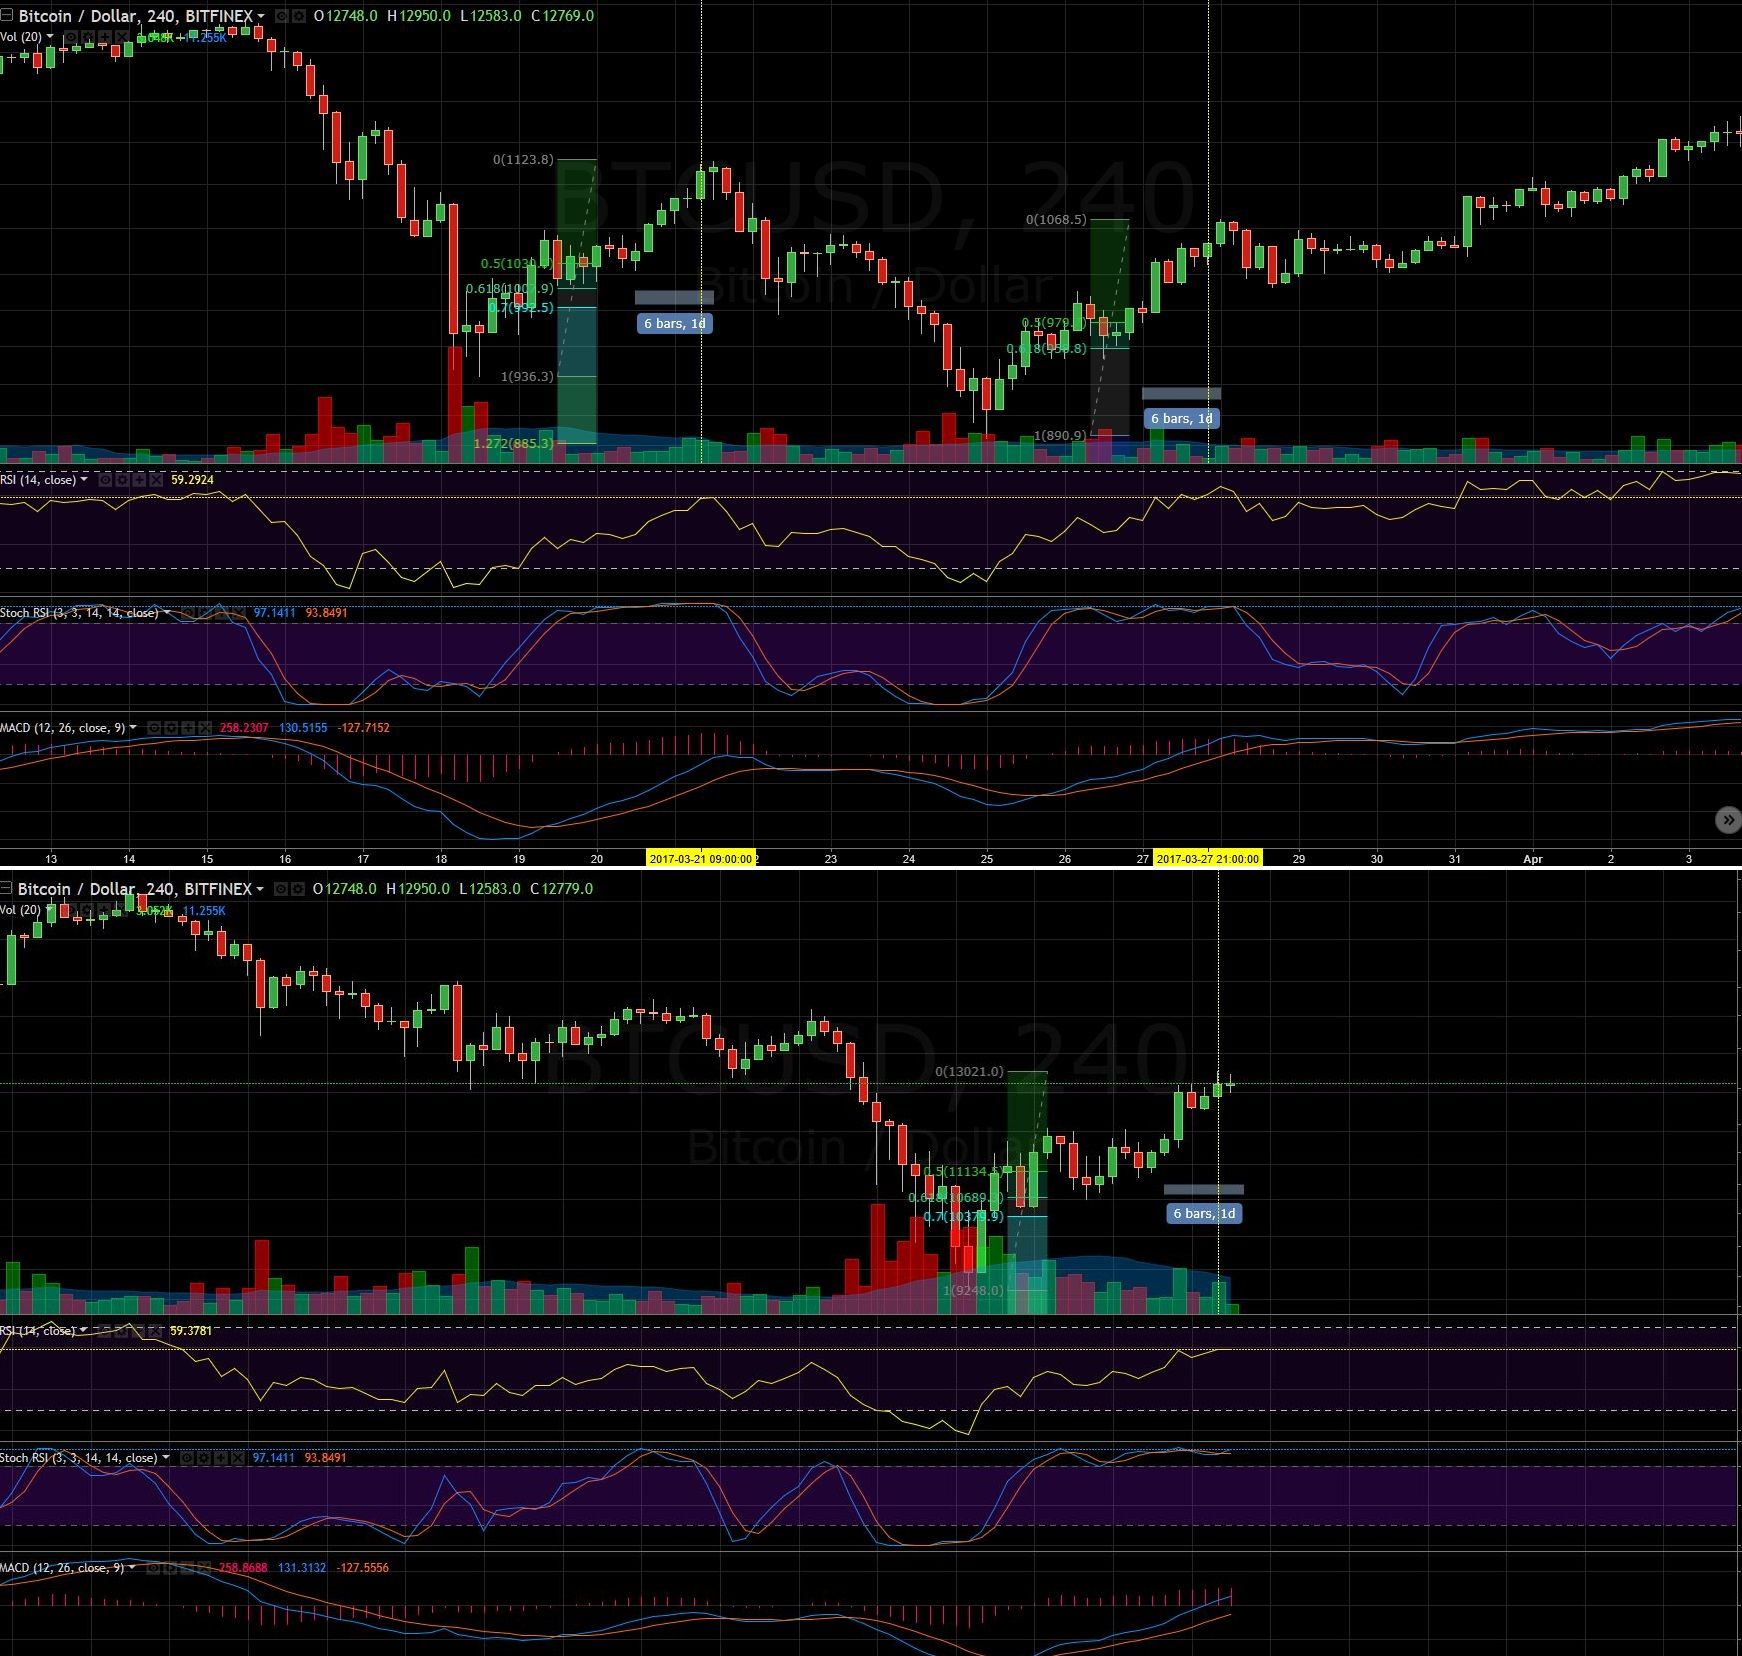Expand bottom RSI (14, close) dropdown arrow
The width and height of the screenshot is (1742, 1656).
[x=83, y=1330]
